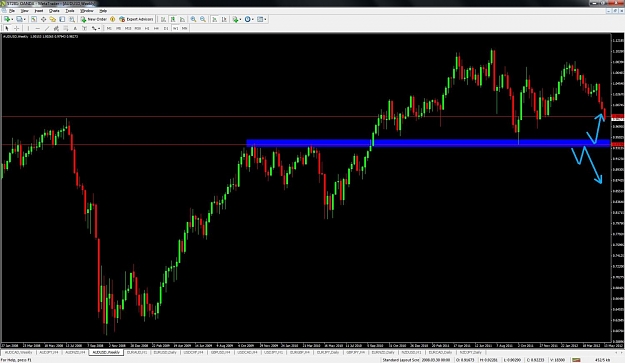The width and height of the screenshot is (625, 363).
Task: Select the Text Label tool
Action: 85,28
